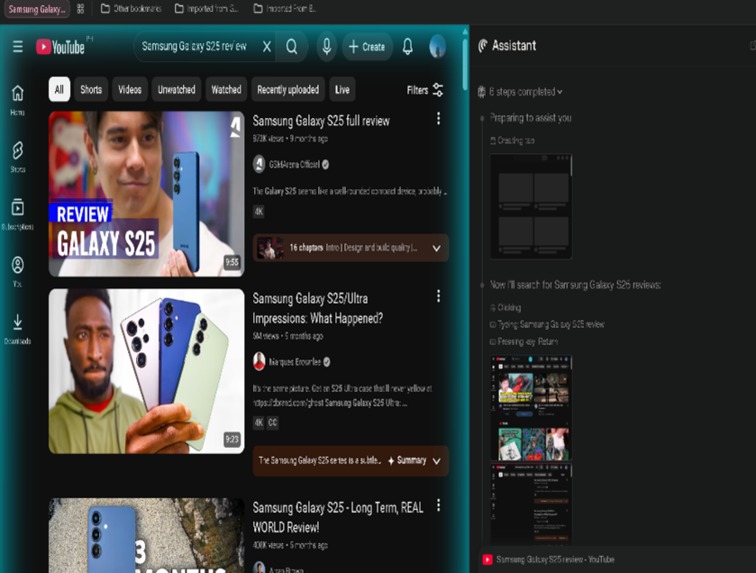Viewport: 756px width, 573px height.
Task: Click the 4K badge under S25 full review
Action: [x=258, y=211]
